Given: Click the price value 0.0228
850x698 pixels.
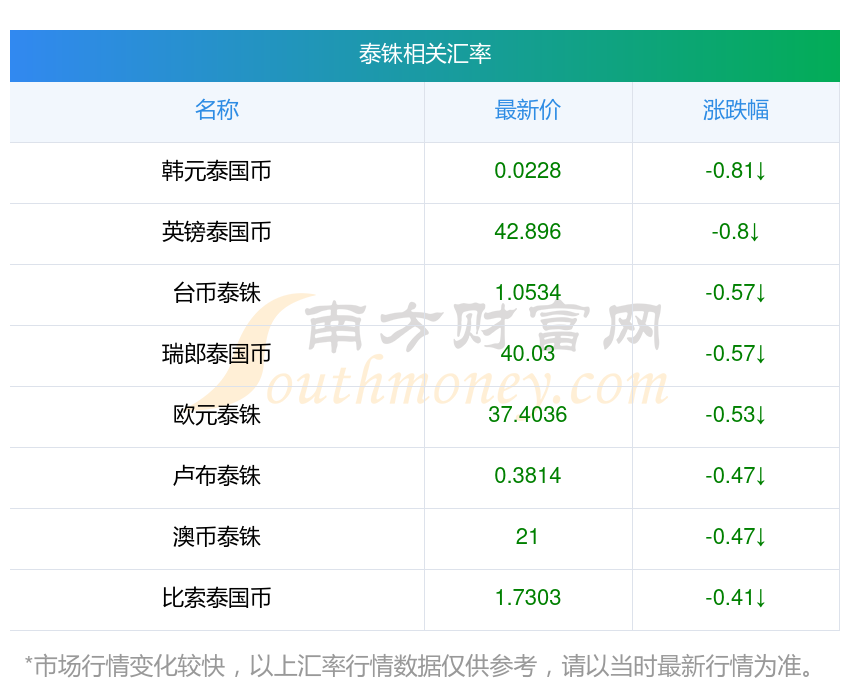Looking at the screenshot, I should tap(527, 171).
